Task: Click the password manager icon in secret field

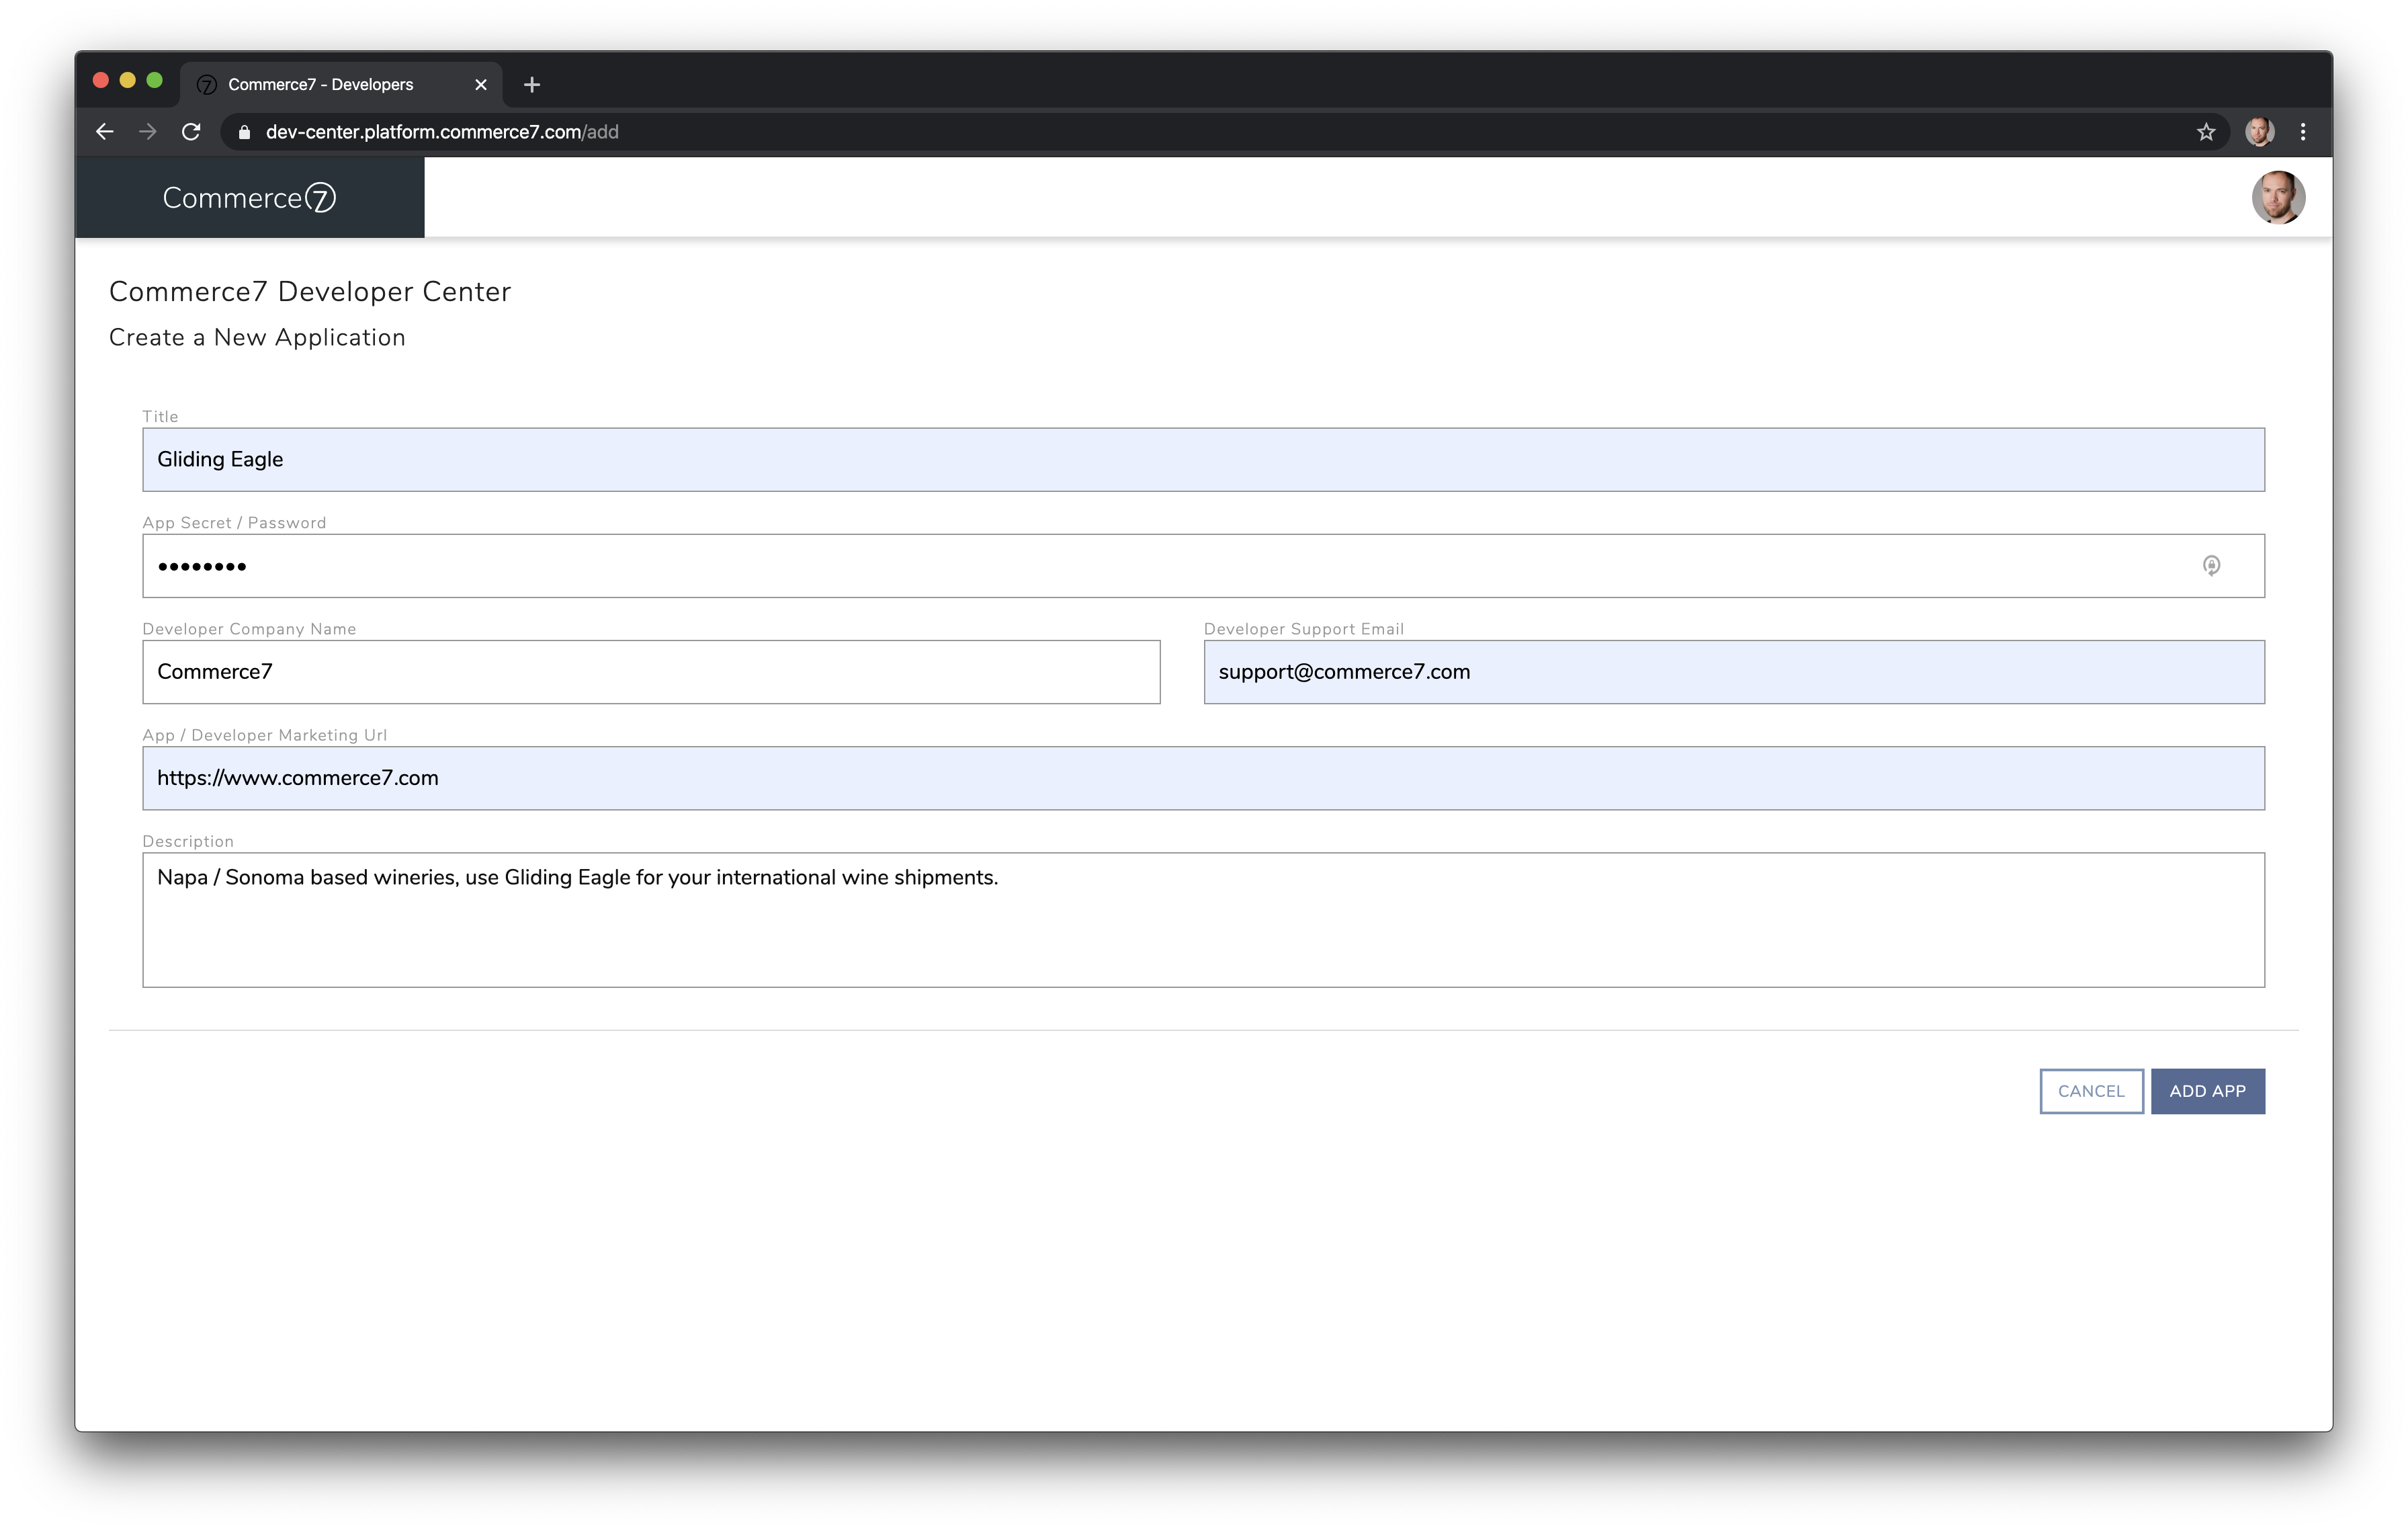Action: click(2211, 566)
